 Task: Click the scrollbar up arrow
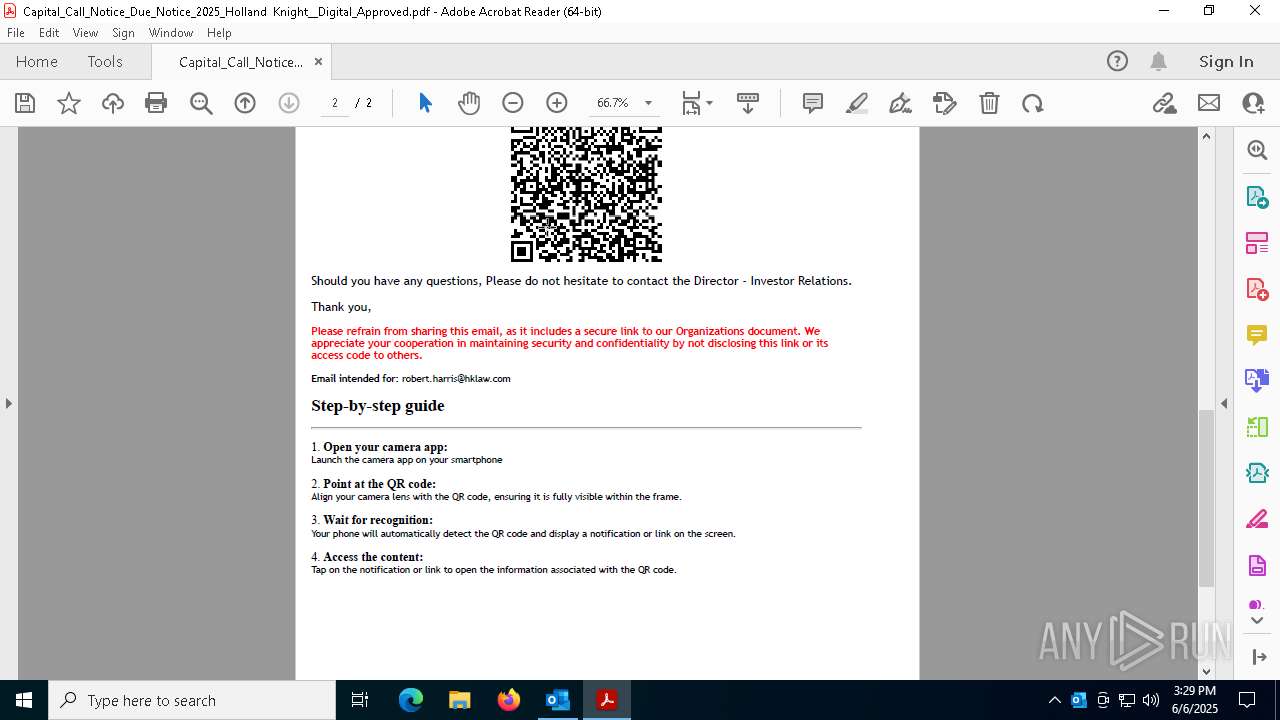coord(1206,136)
